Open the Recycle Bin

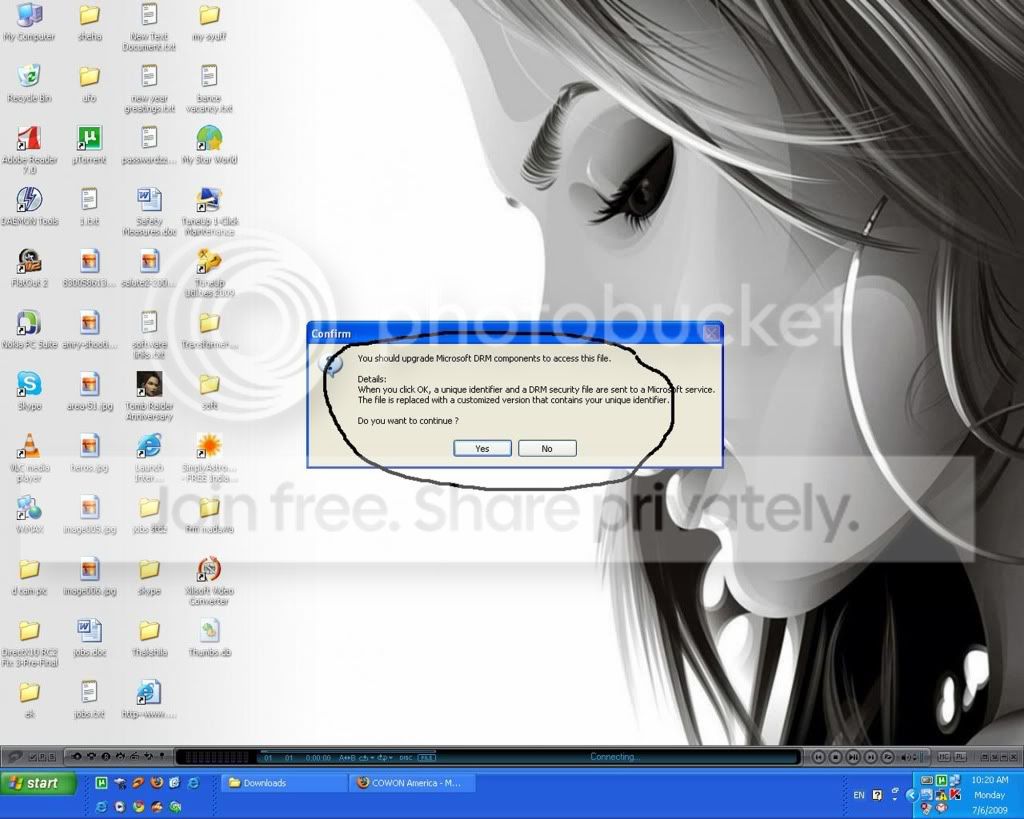(x=29, y=84)
